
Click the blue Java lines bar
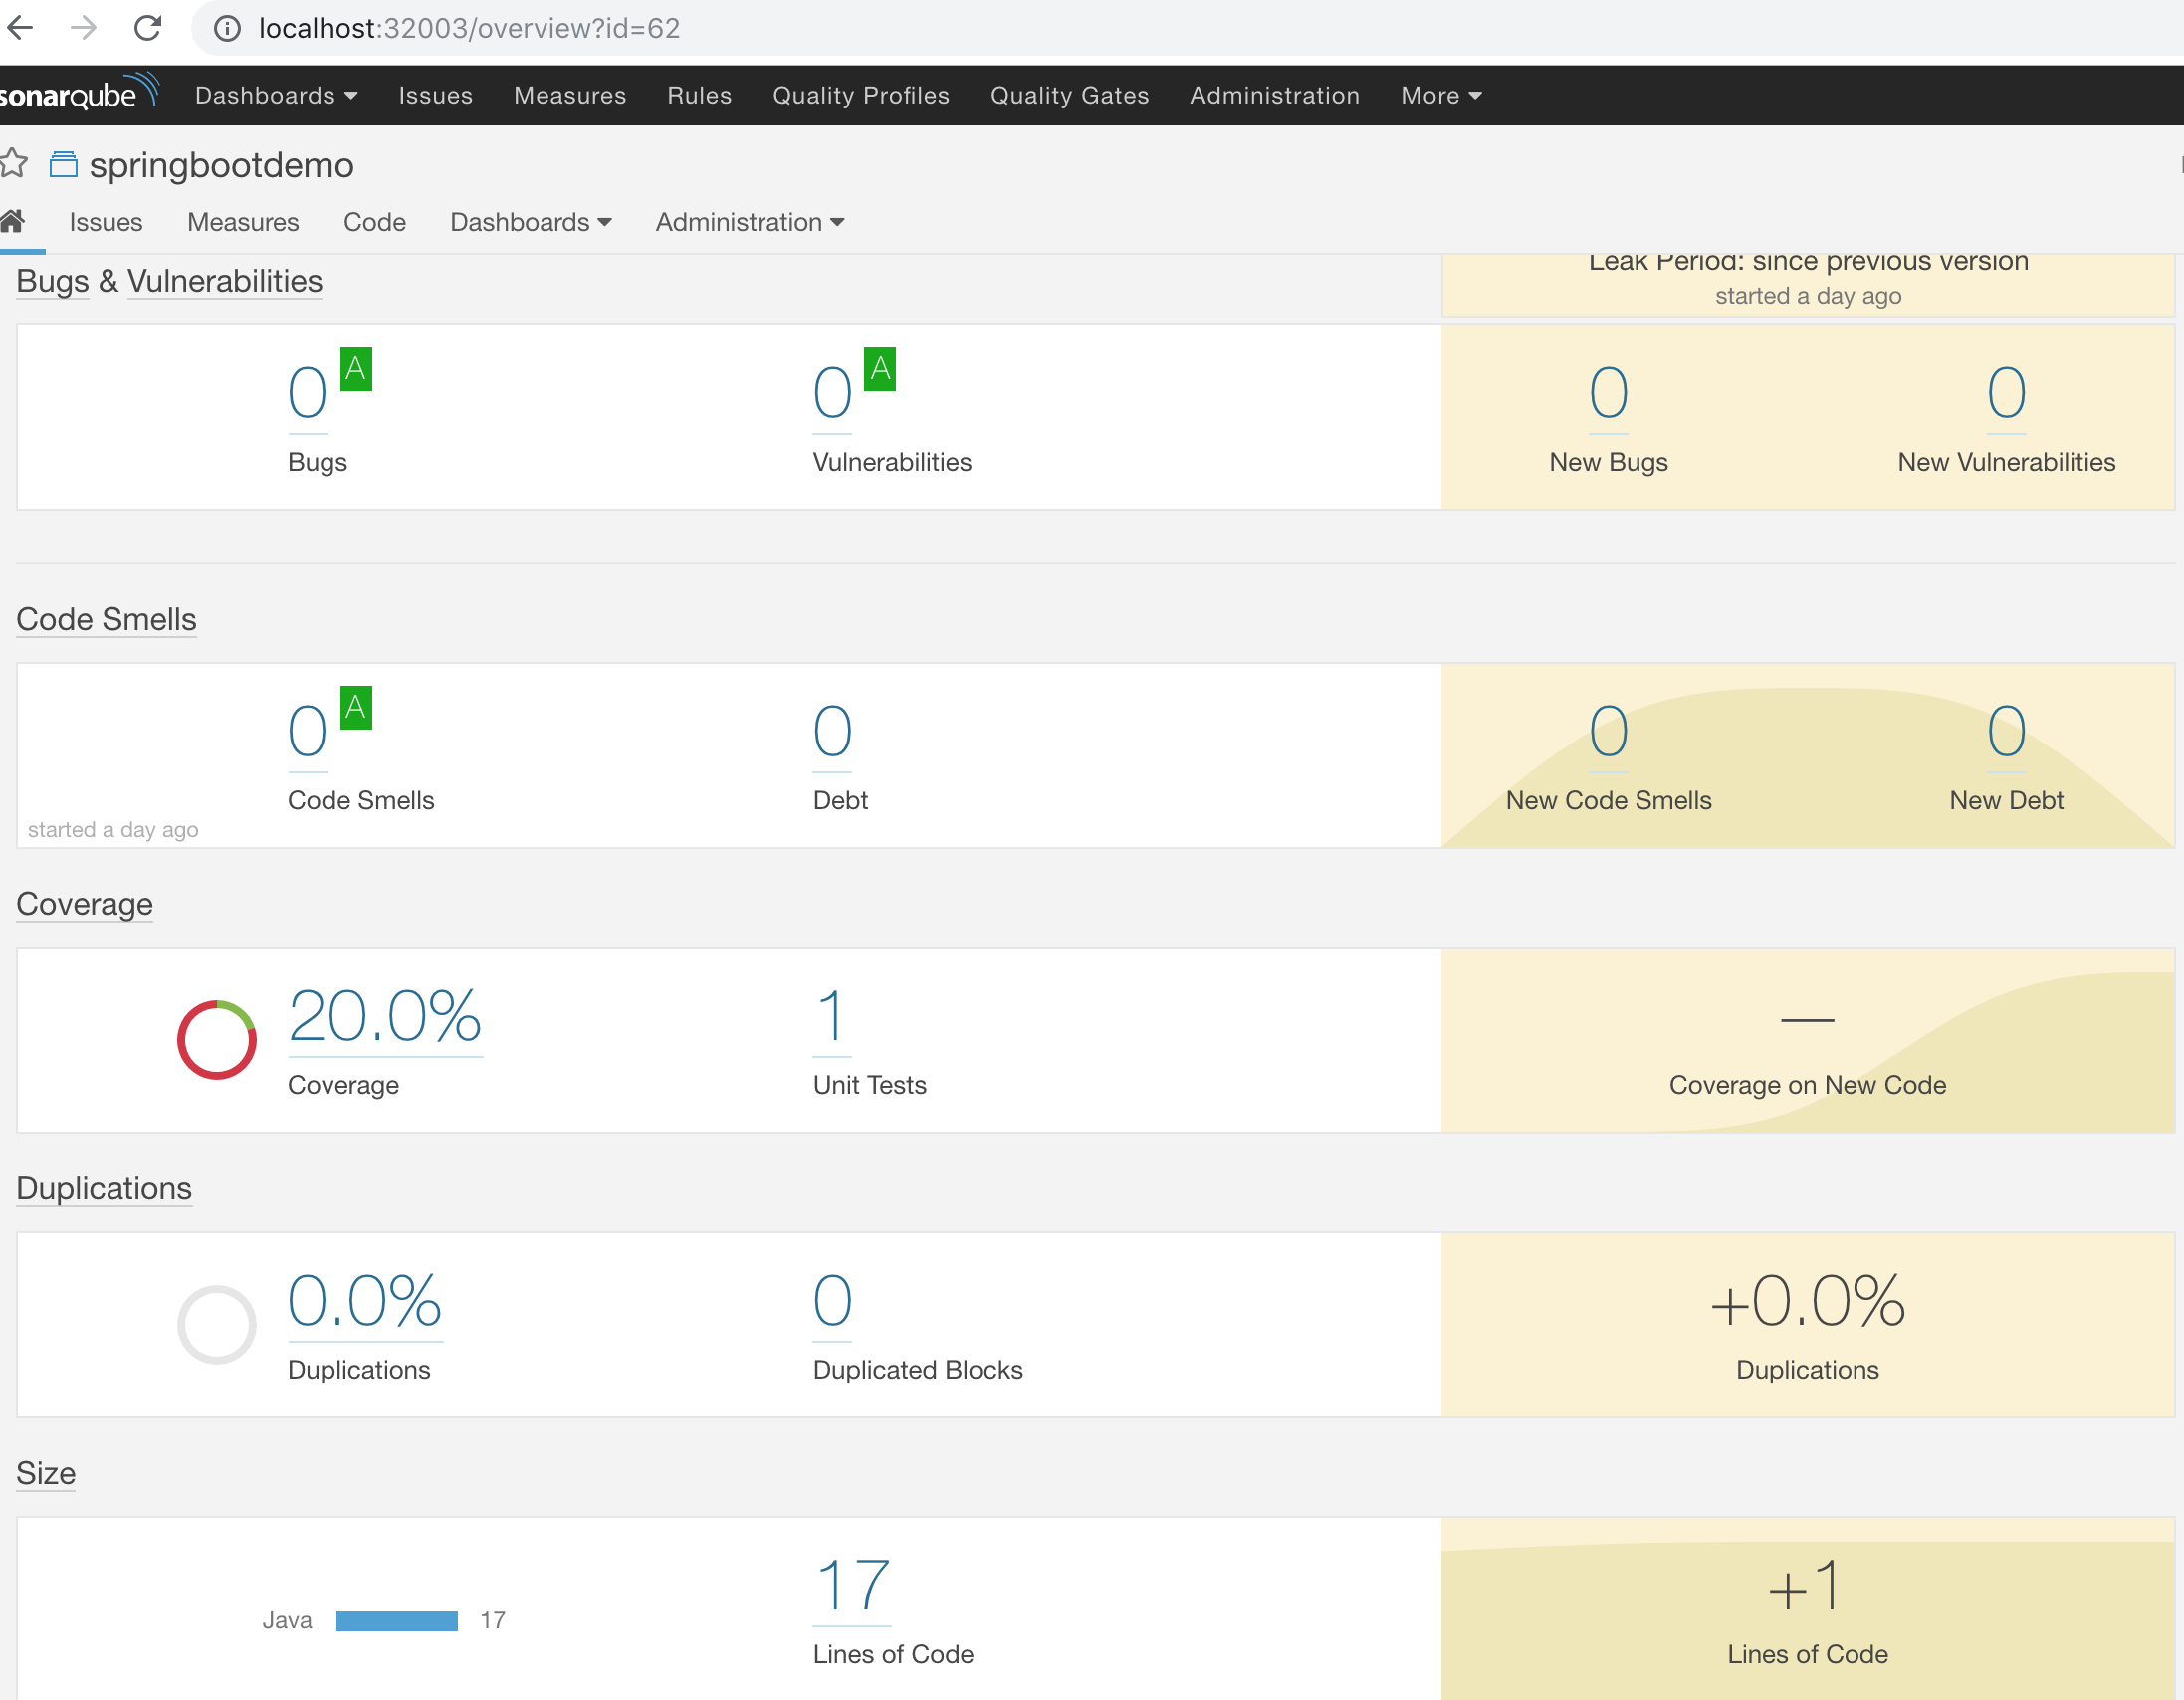[x=397, y=1621]
